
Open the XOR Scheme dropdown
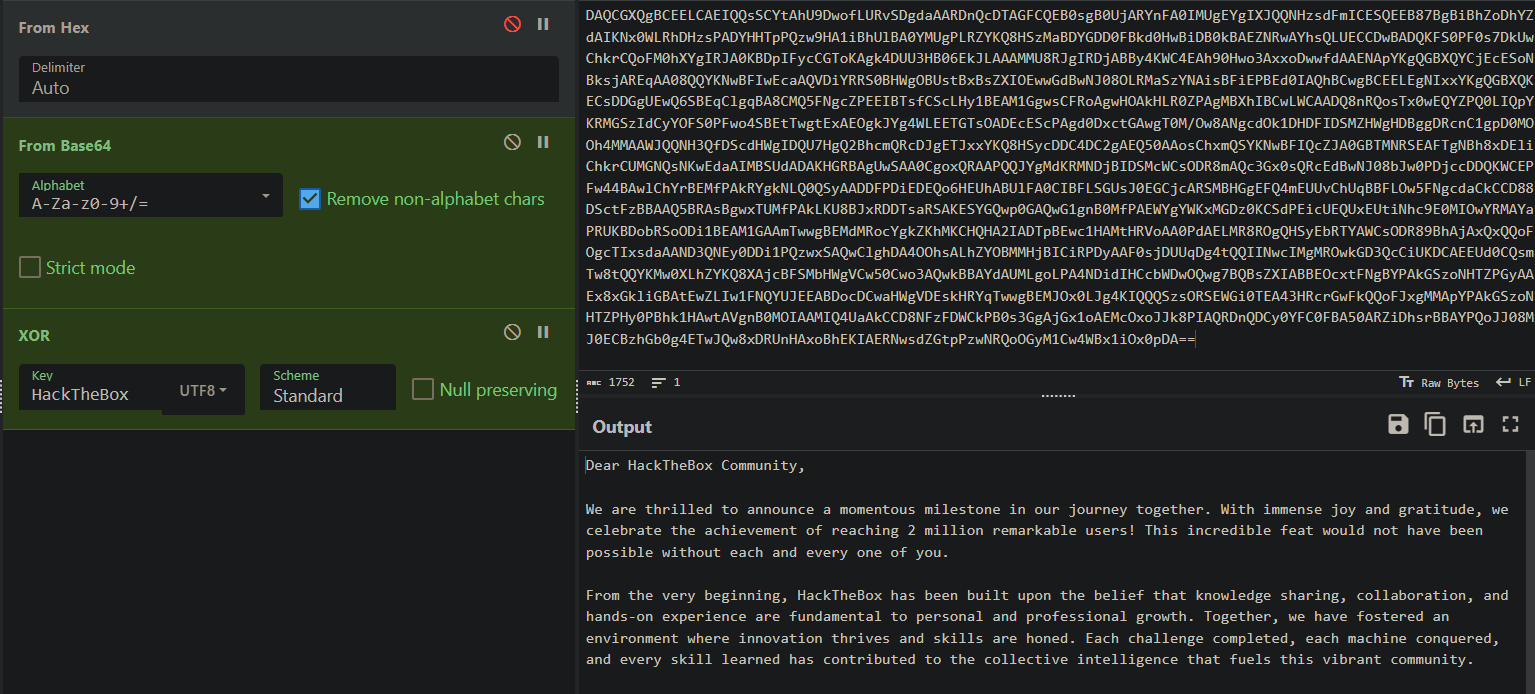coord(327,388)
